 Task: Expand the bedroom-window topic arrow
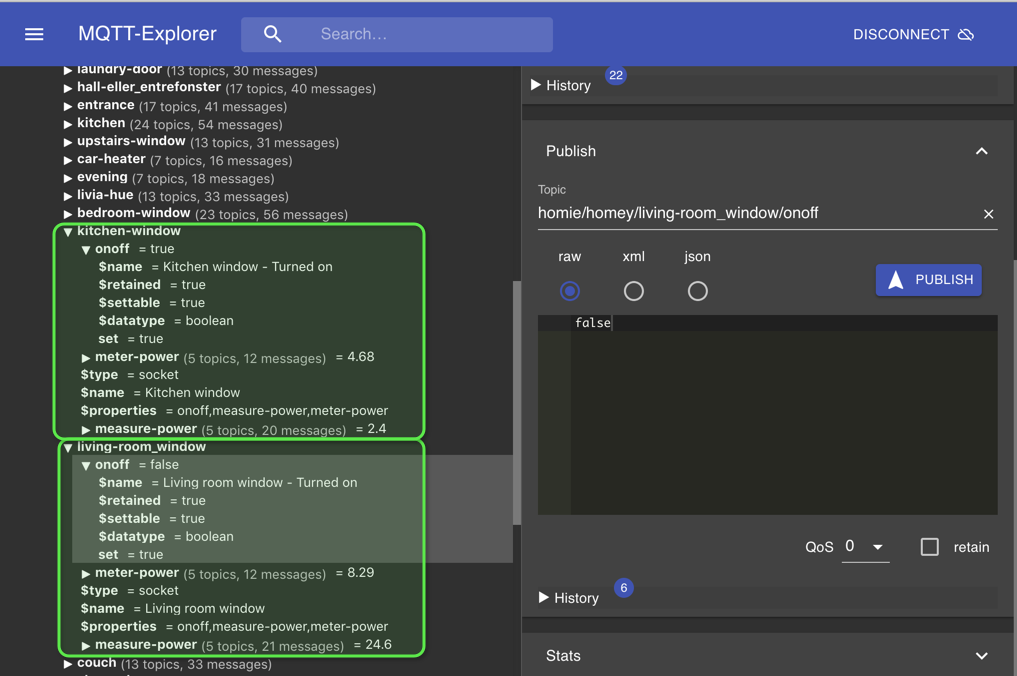click(68, 214)
